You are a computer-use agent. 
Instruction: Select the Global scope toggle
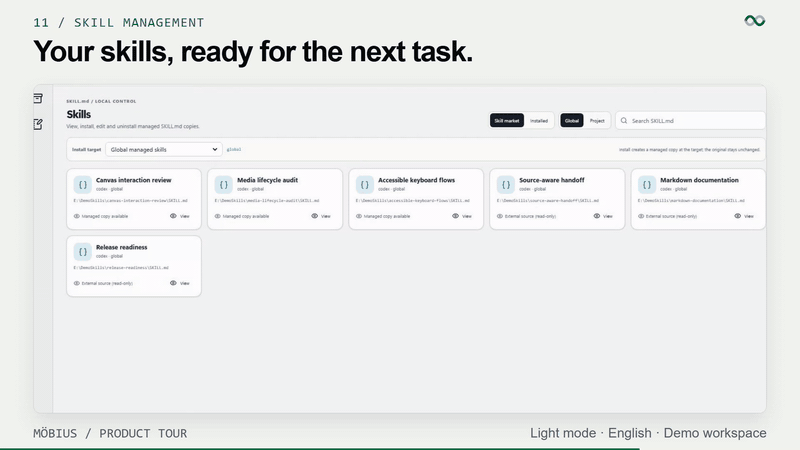click(572, 121)
